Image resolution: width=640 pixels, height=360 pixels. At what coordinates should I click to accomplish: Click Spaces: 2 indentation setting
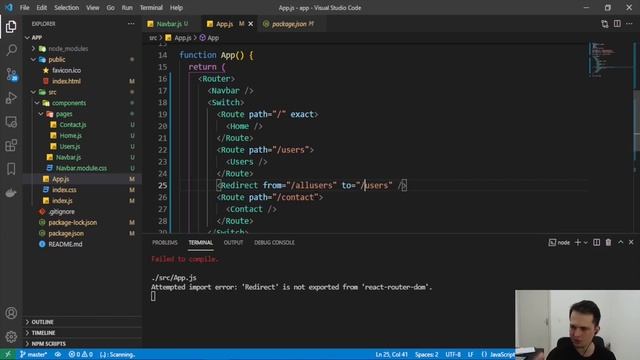point(427,354)
